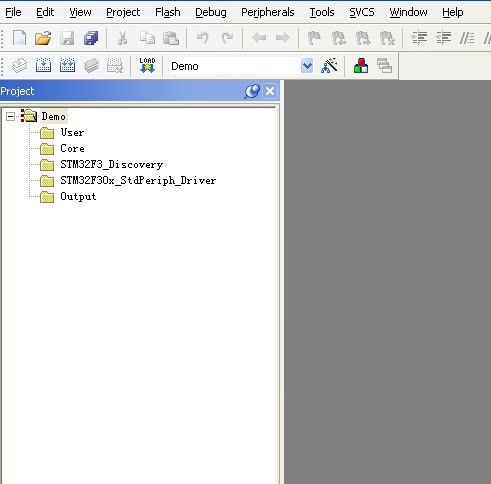Screen dimensions: 491x484
Task: Click the Build target icon
Action: [x=43, y=65]
